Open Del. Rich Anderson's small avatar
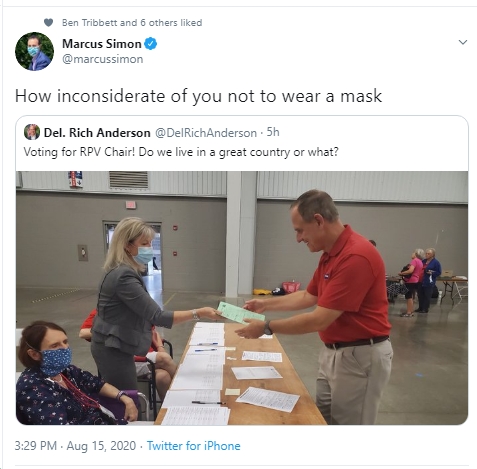The width and height of the screenshot is (477, 469). point(32,132)
